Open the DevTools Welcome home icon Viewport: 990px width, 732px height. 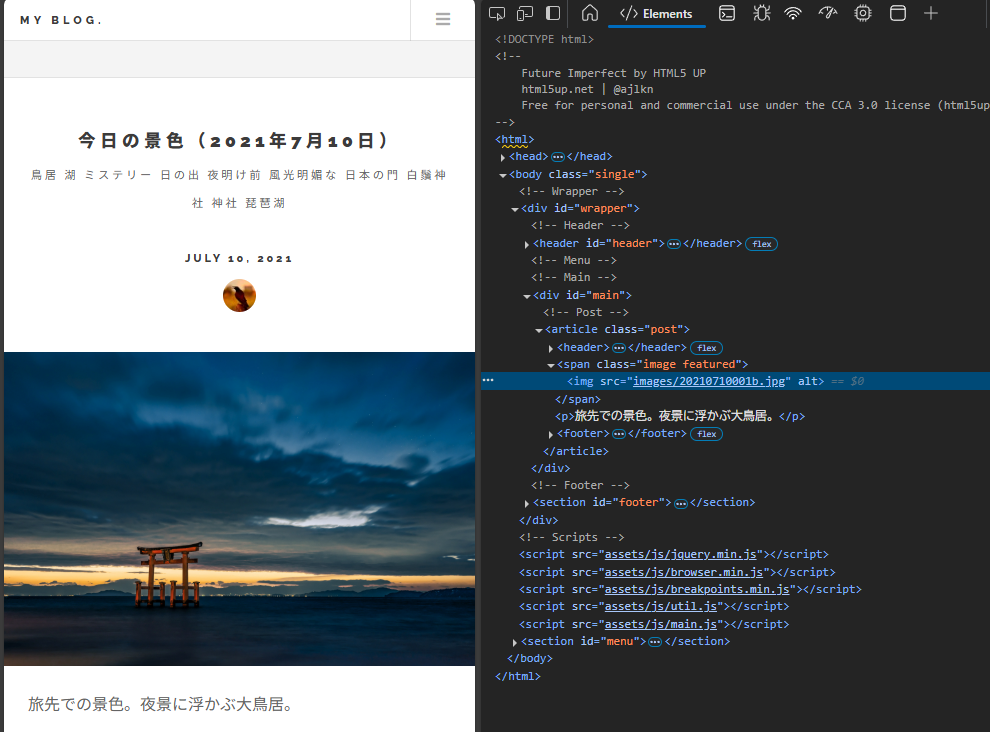pos(590,13)
